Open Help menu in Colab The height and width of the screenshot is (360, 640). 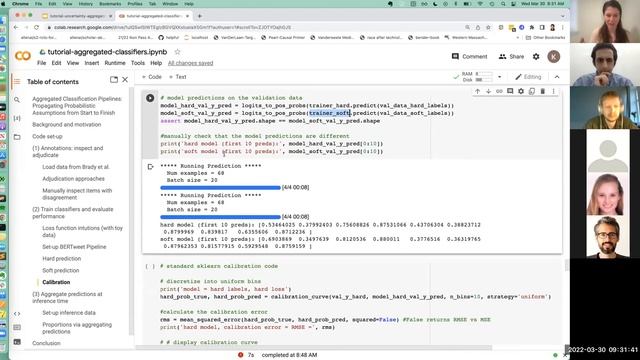(x=156, y=63)
